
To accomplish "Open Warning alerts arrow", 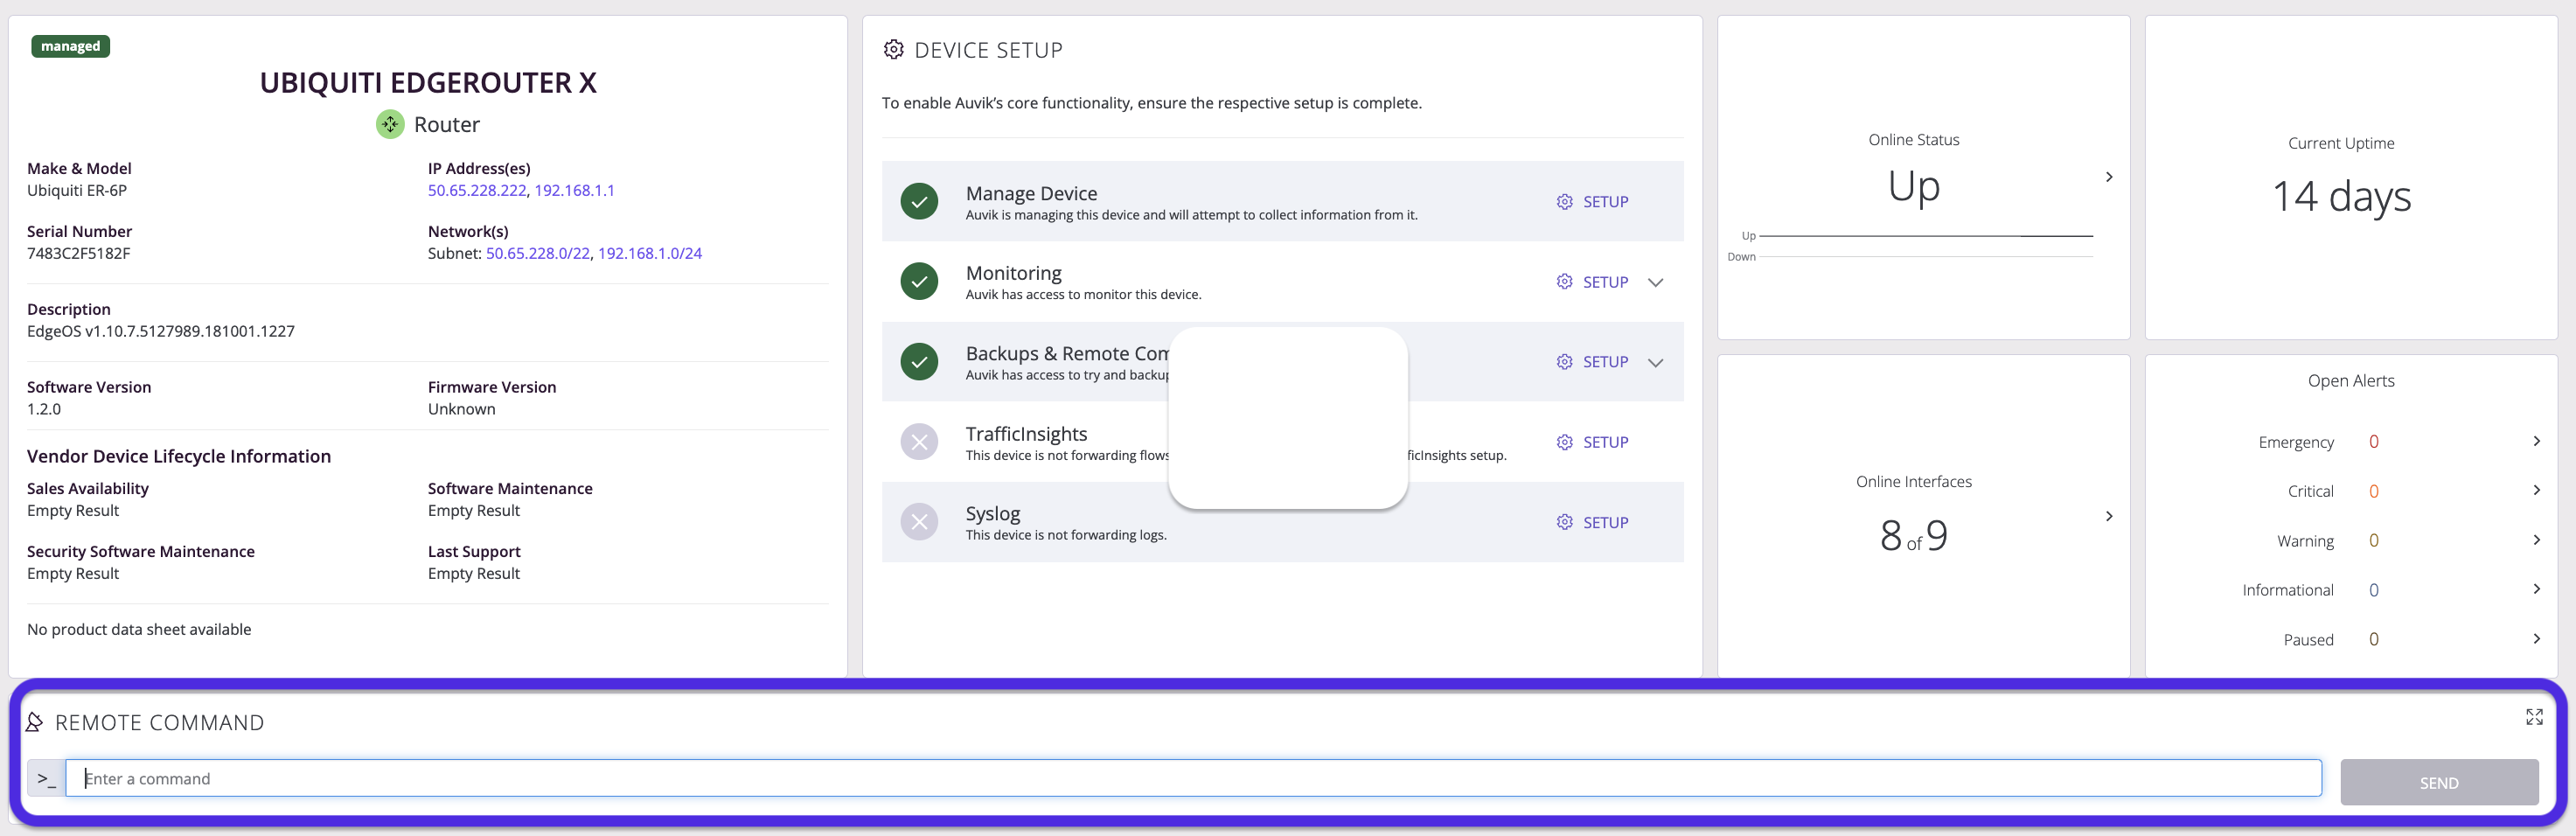I will tap(2536, 540).
